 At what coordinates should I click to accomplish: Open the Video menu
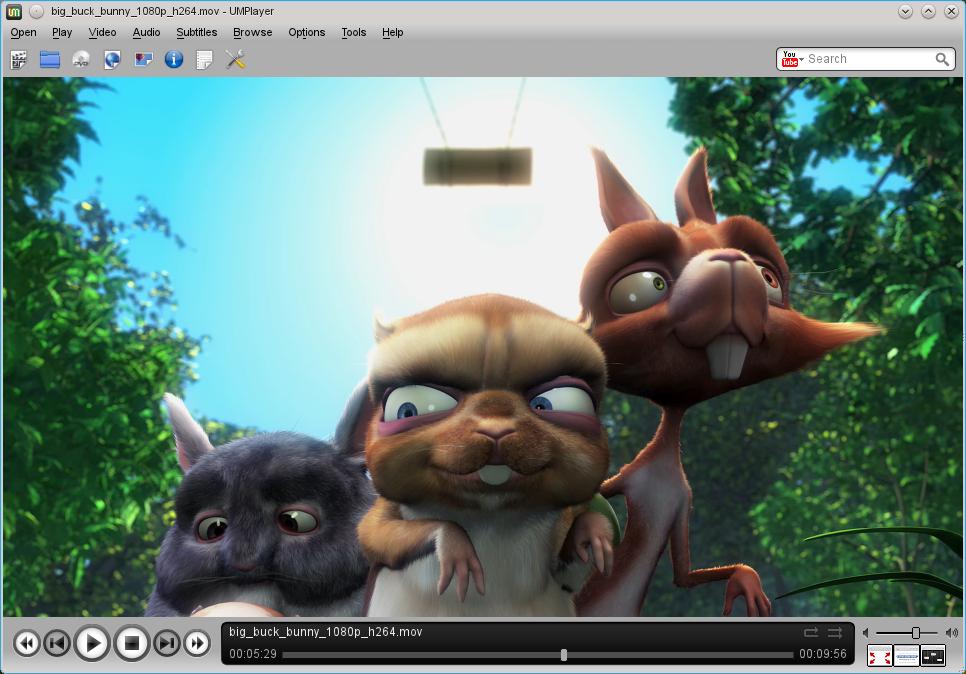point(102,33)
